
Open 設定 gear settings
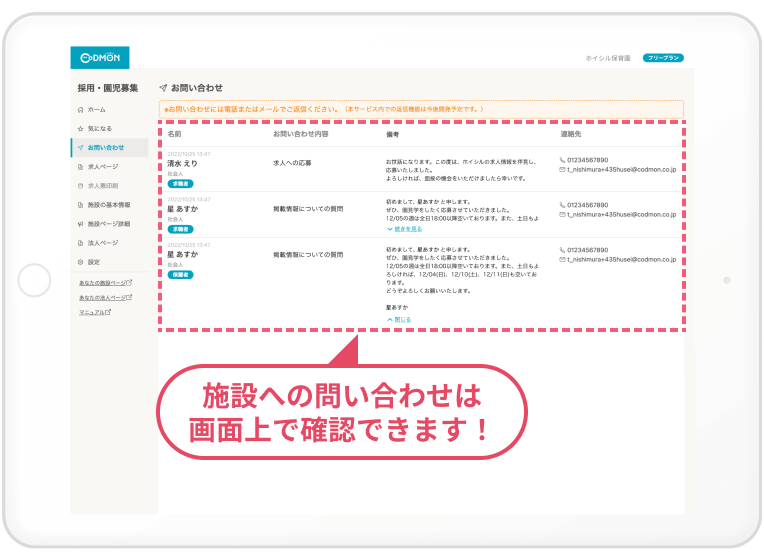click(94, 262)
